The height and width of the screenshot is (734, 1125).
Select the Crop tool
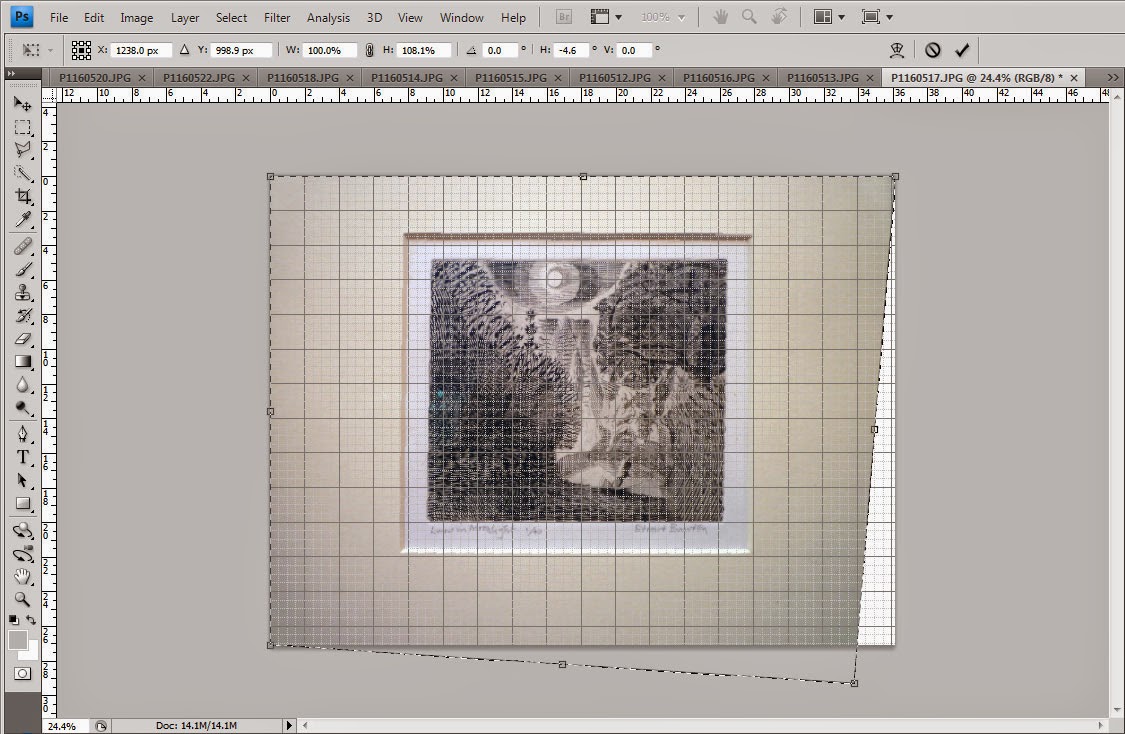pyautogui.click(x=23, y=196)
